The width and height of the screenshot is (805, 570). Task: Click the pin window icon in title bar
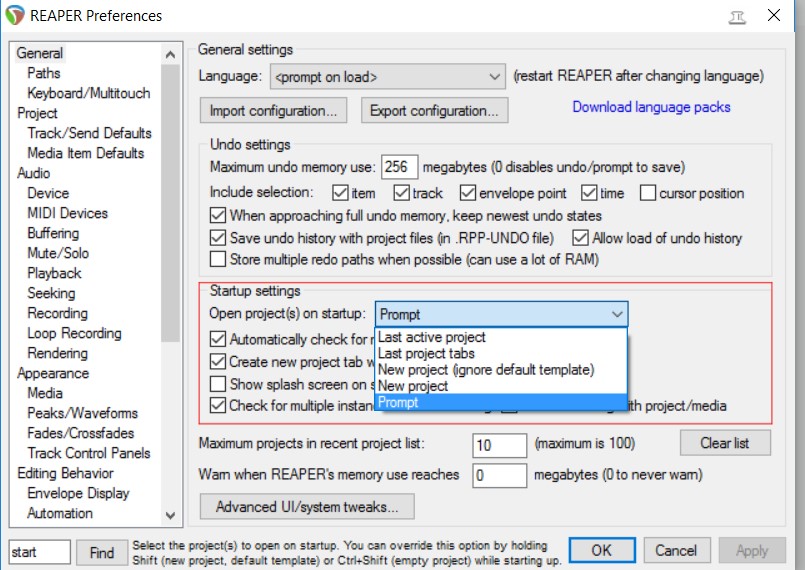coord(737,18)
